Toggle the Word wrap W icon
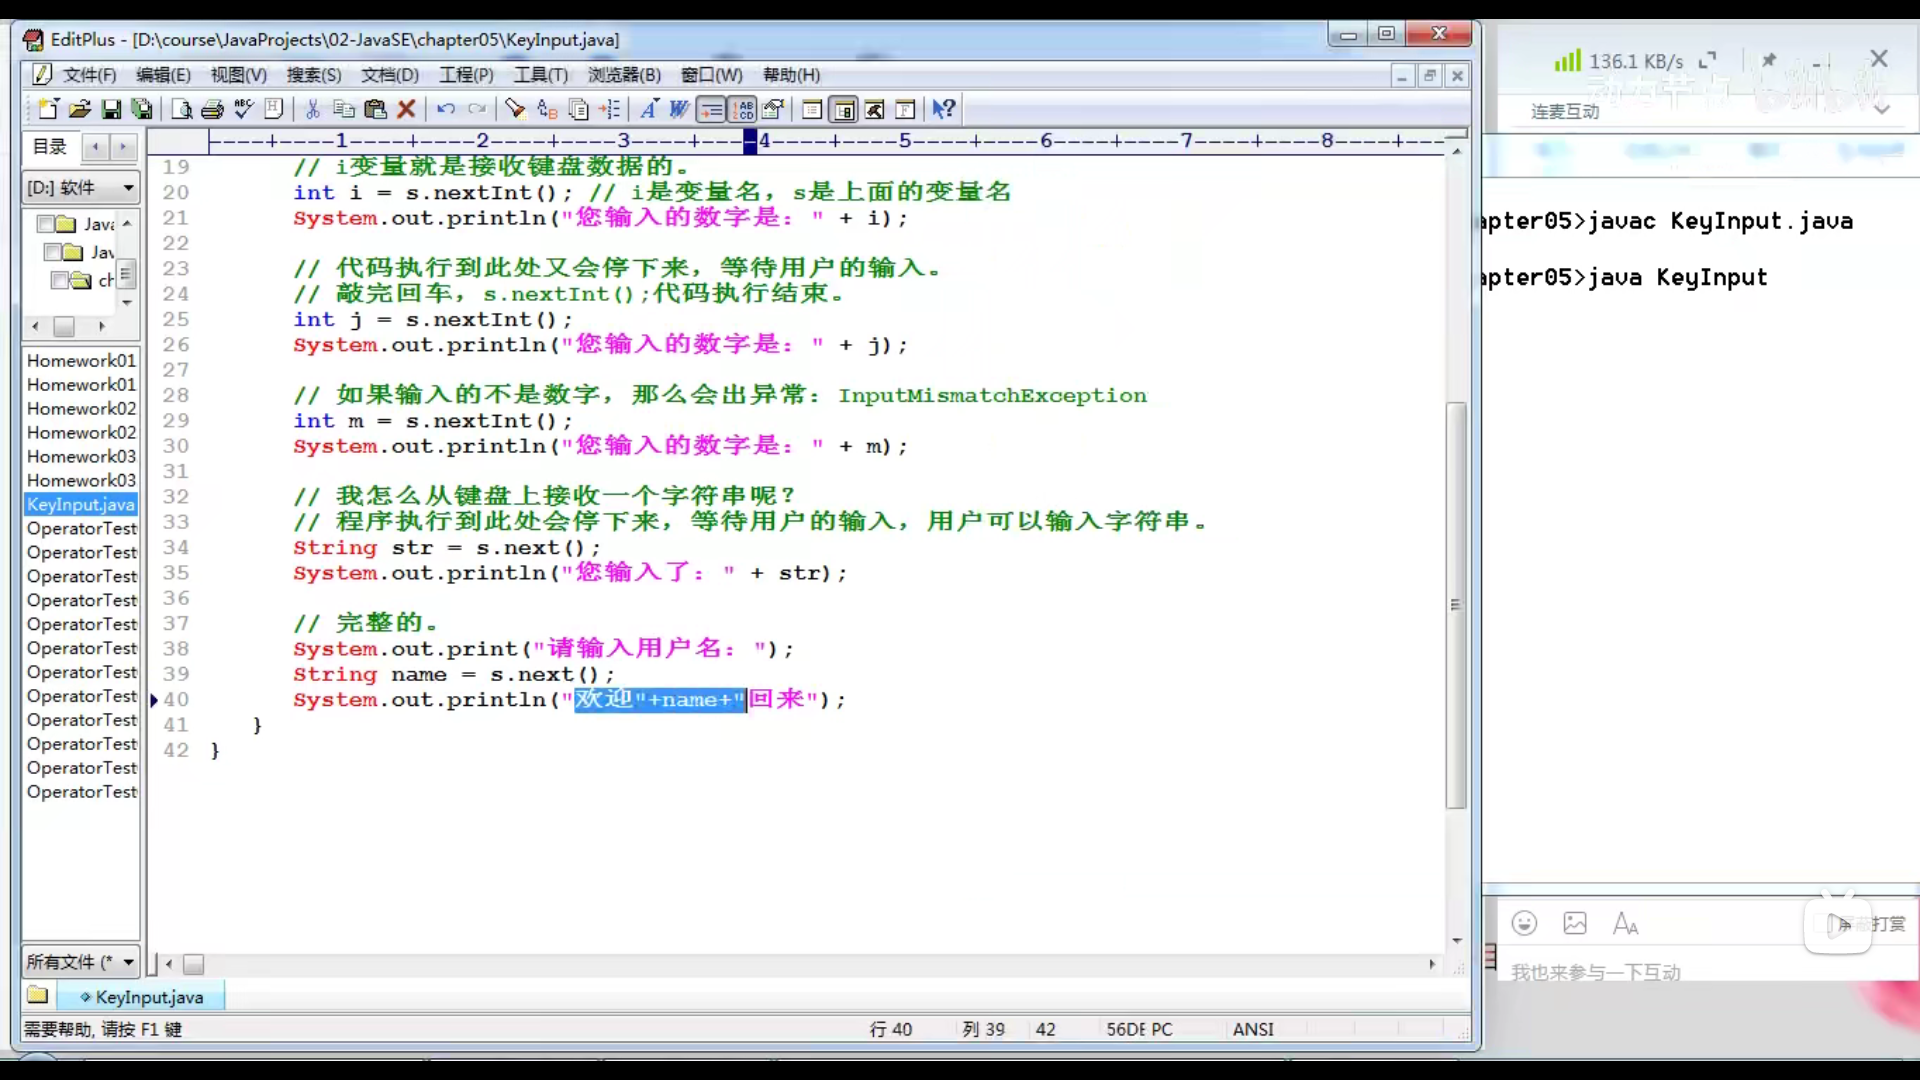The image size is (1920, 1080). tap(679, 109)
